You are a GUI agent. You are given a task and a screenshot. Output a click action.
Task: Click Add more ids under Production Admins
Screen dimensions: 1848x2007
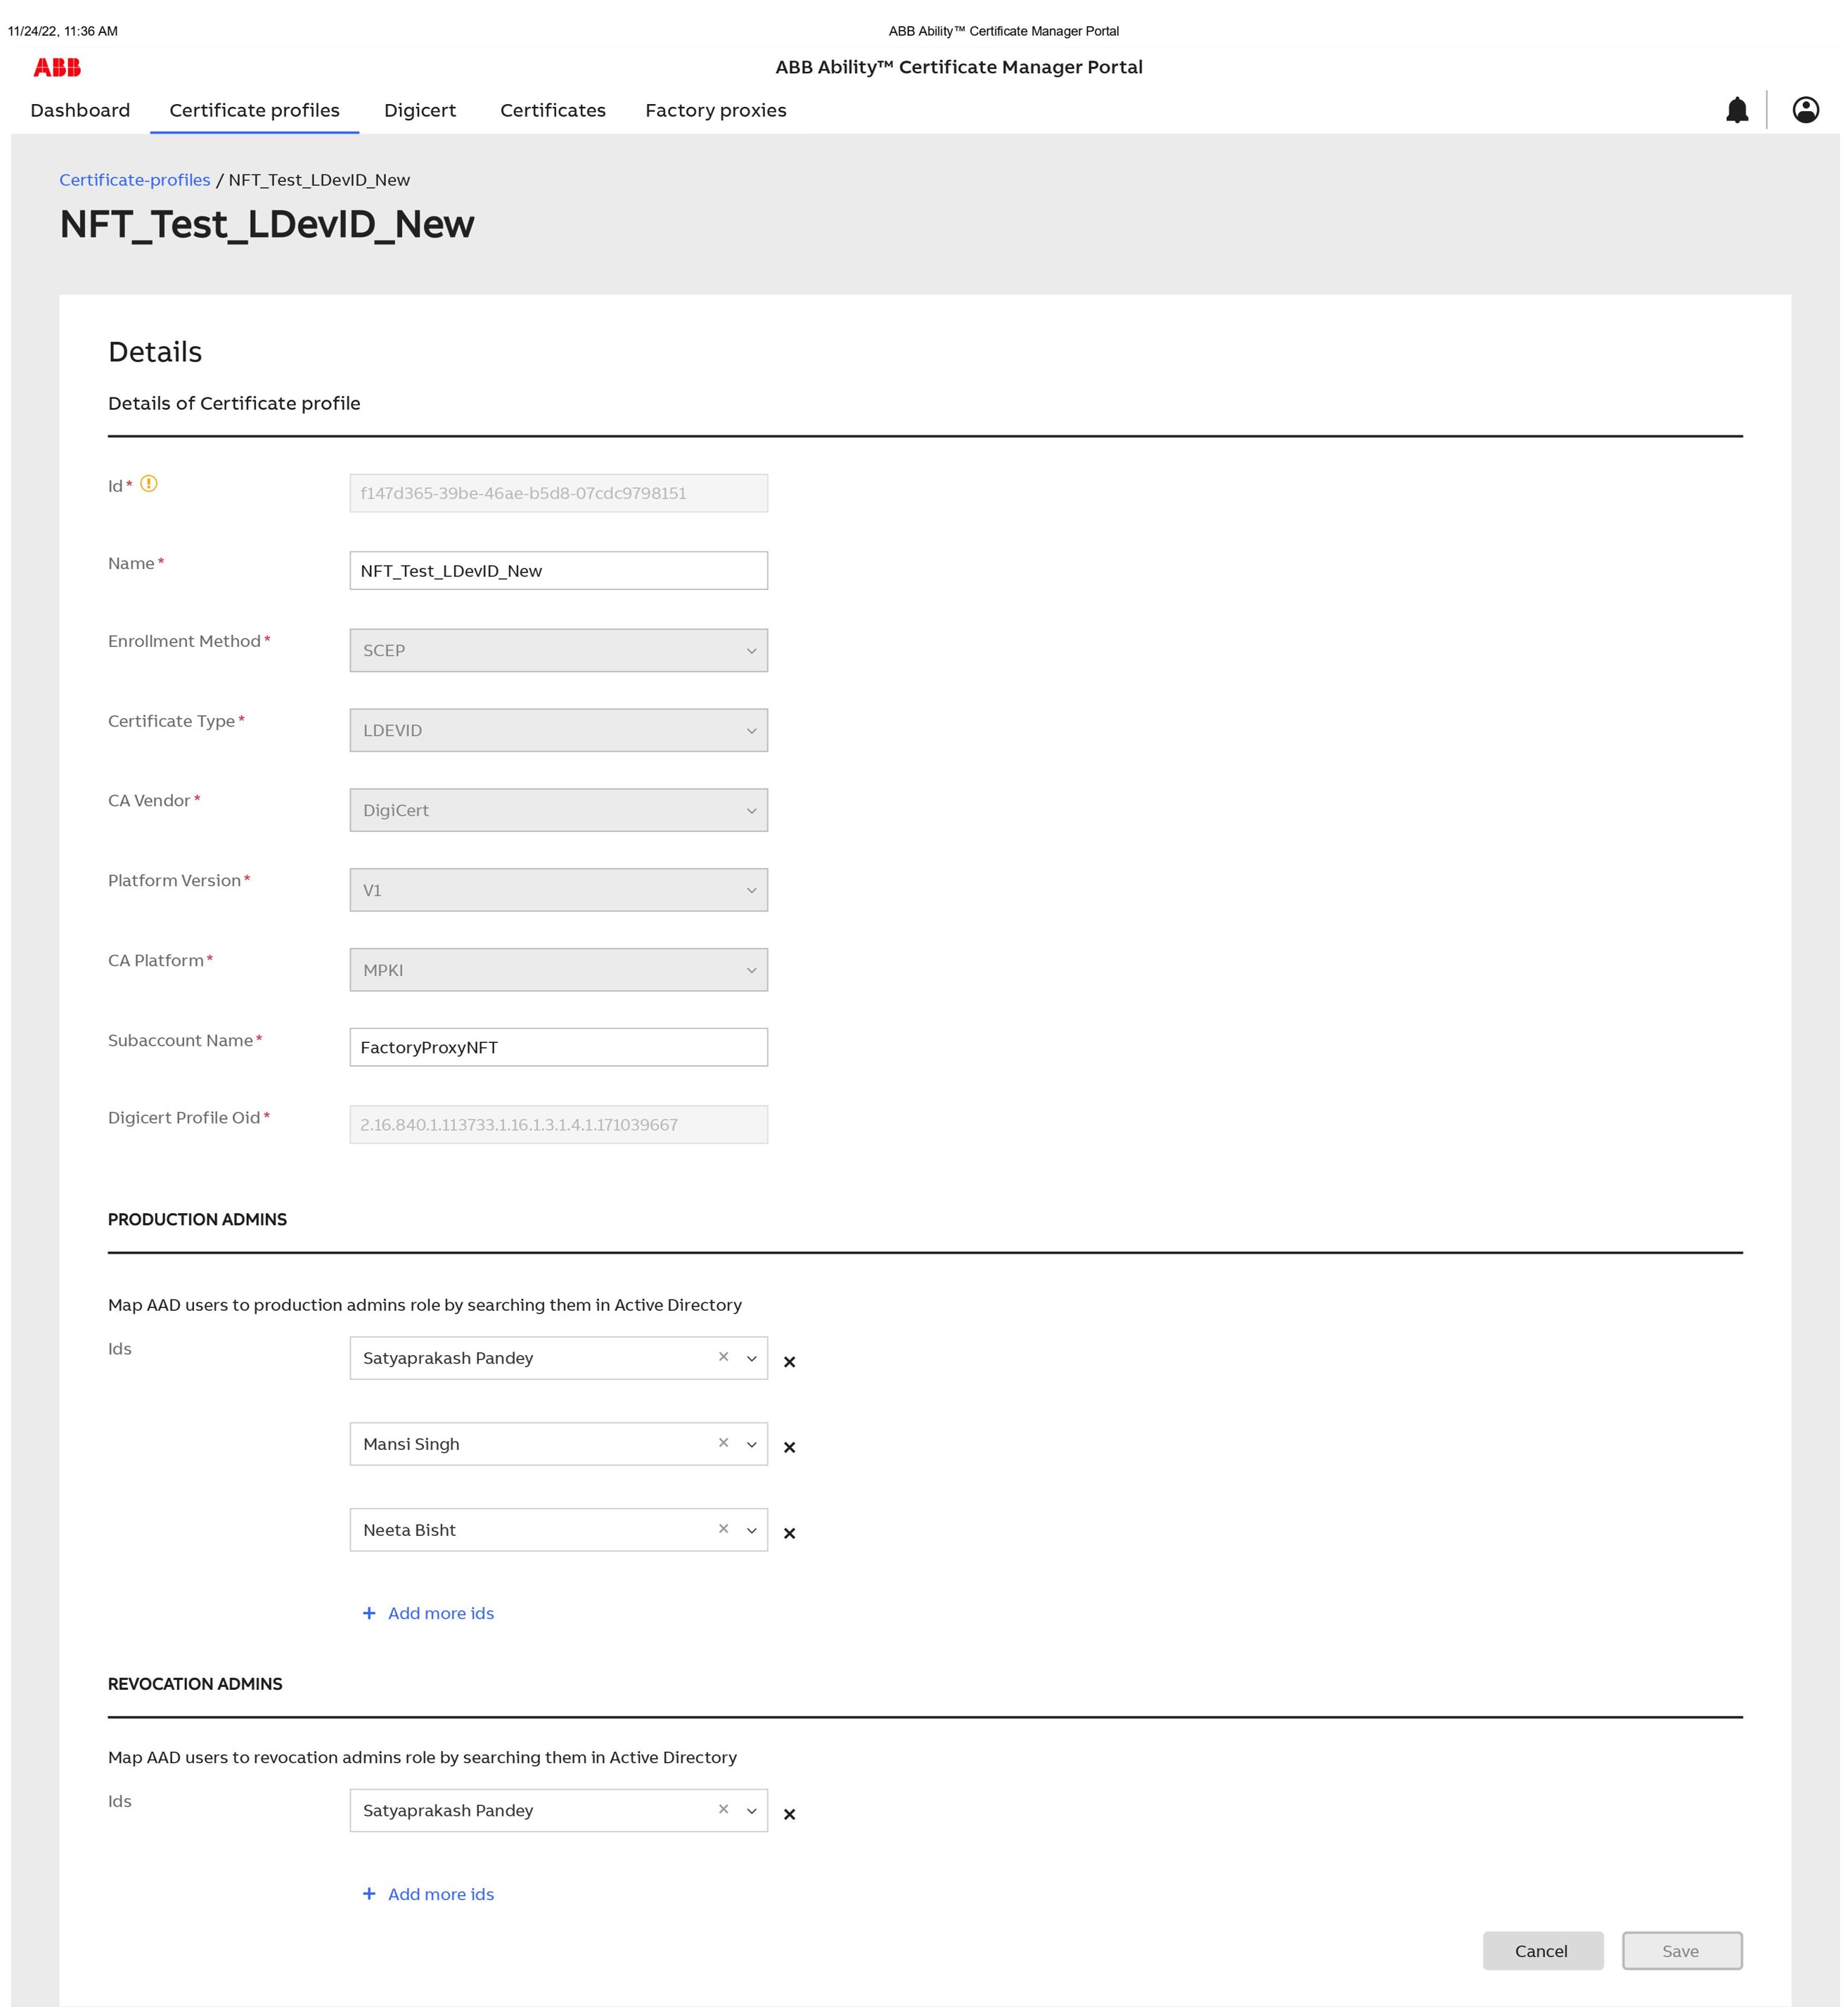tap(441, 1613)
